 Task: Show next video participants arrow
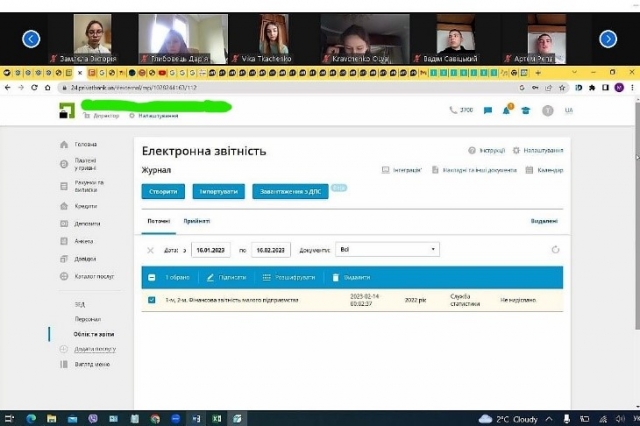coord(608,39)
